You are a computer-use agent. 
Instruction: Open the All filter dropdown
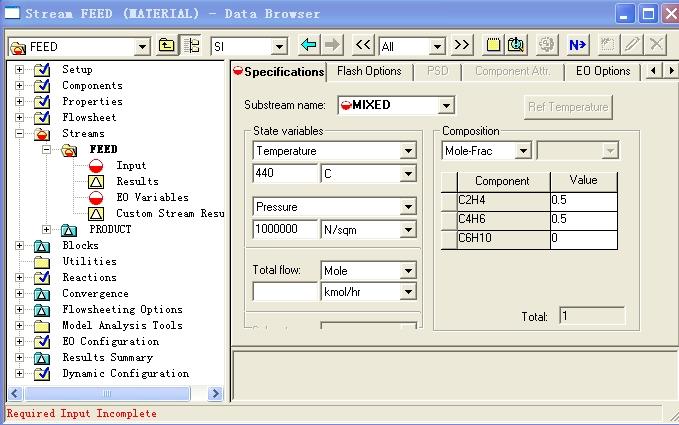tap(437, 46)
